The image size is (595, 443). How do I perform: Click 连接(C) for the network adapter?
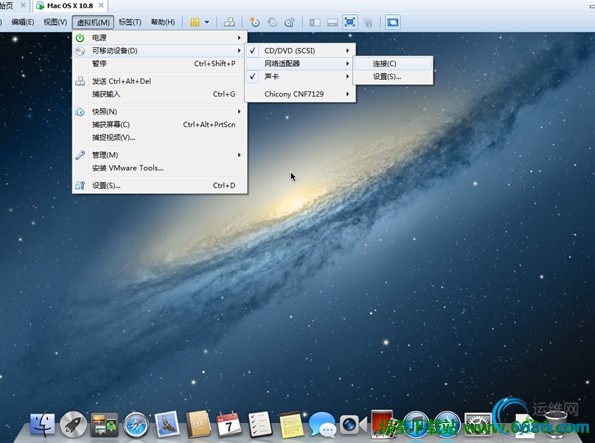tap(393, 63)
